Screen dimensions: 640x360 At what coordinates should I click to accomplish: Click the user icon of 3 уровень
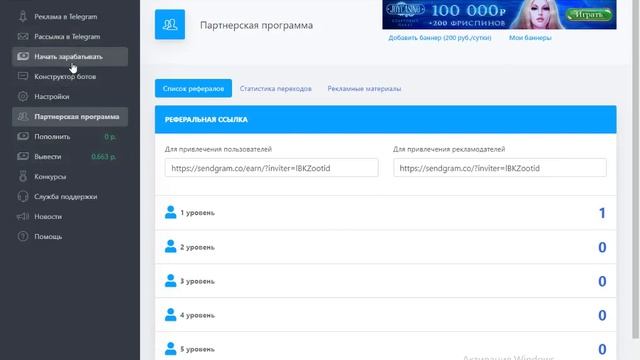click(170, 281)
